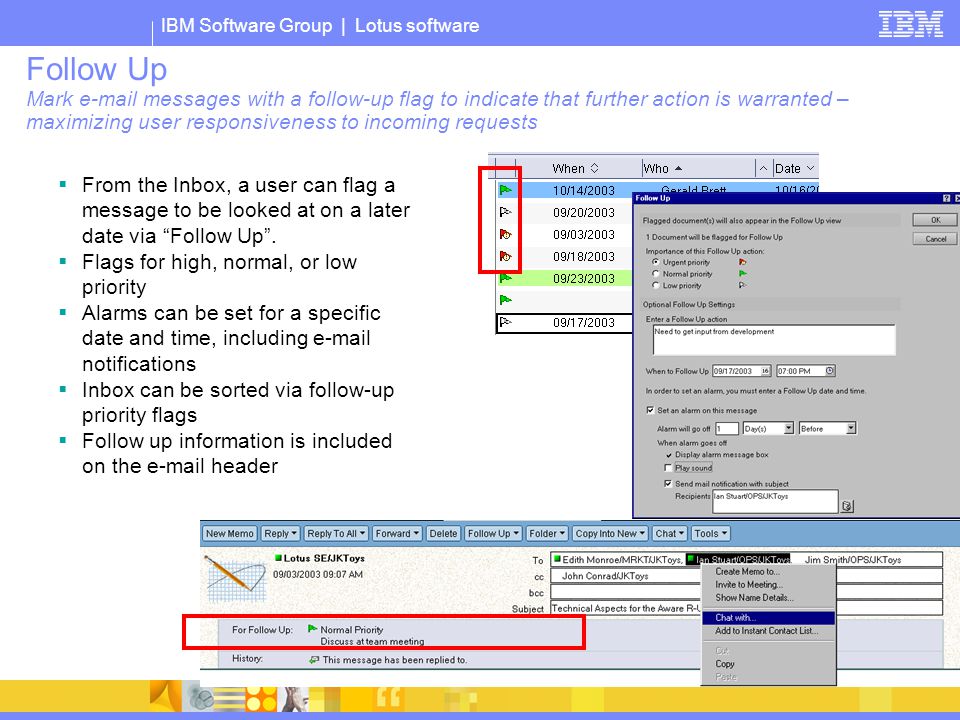Click the help question mark in the Follow Up title bar

tap(947, 198)
